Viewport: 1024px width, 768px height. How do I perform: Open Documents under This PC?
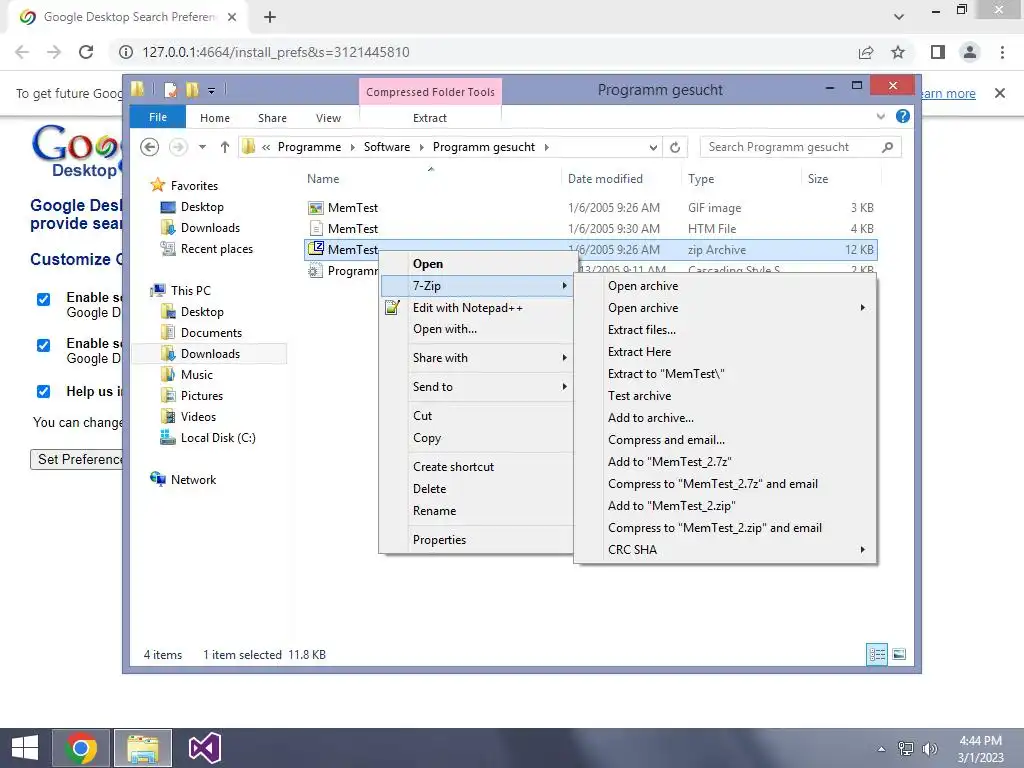click(211, 333)
